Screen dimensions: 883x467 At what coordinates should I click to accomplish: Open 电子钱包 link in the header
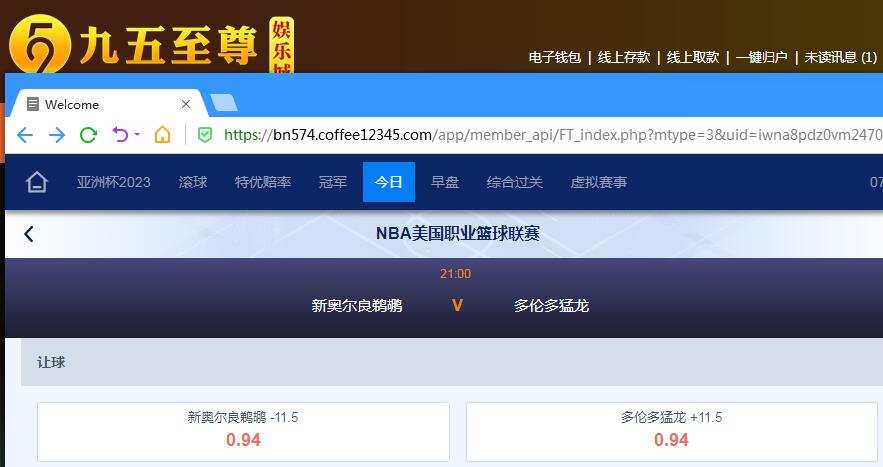tap(555, 57)
